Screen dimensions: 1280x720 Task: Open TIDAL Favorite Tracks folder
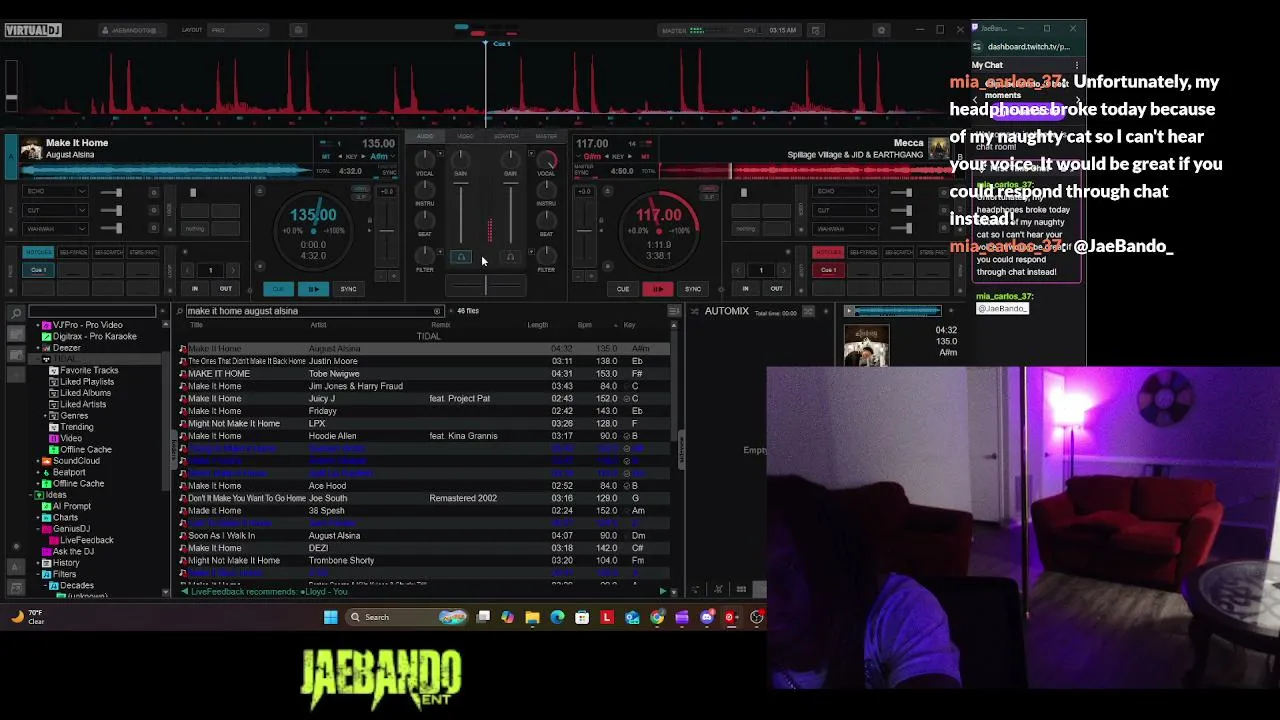click(x=89, y=370)
